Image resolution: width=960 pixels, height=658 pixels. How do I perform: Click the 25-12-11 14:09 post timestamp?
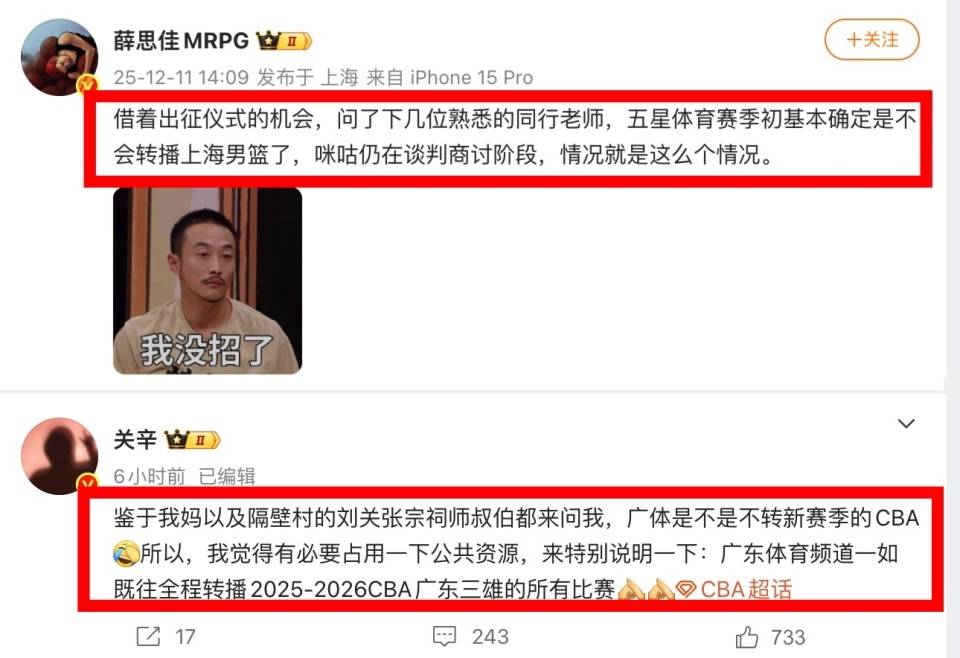[181, 78]
